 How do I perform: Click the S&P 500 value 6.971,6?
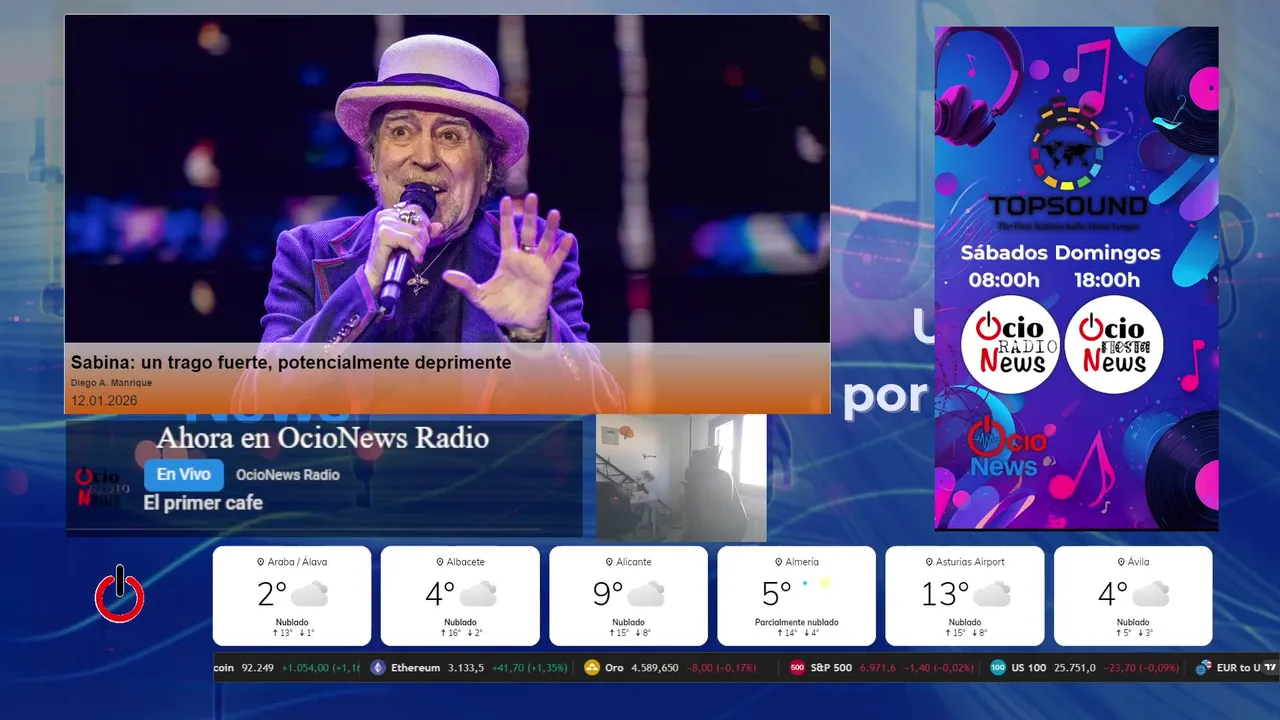click(x=877, y=668)
